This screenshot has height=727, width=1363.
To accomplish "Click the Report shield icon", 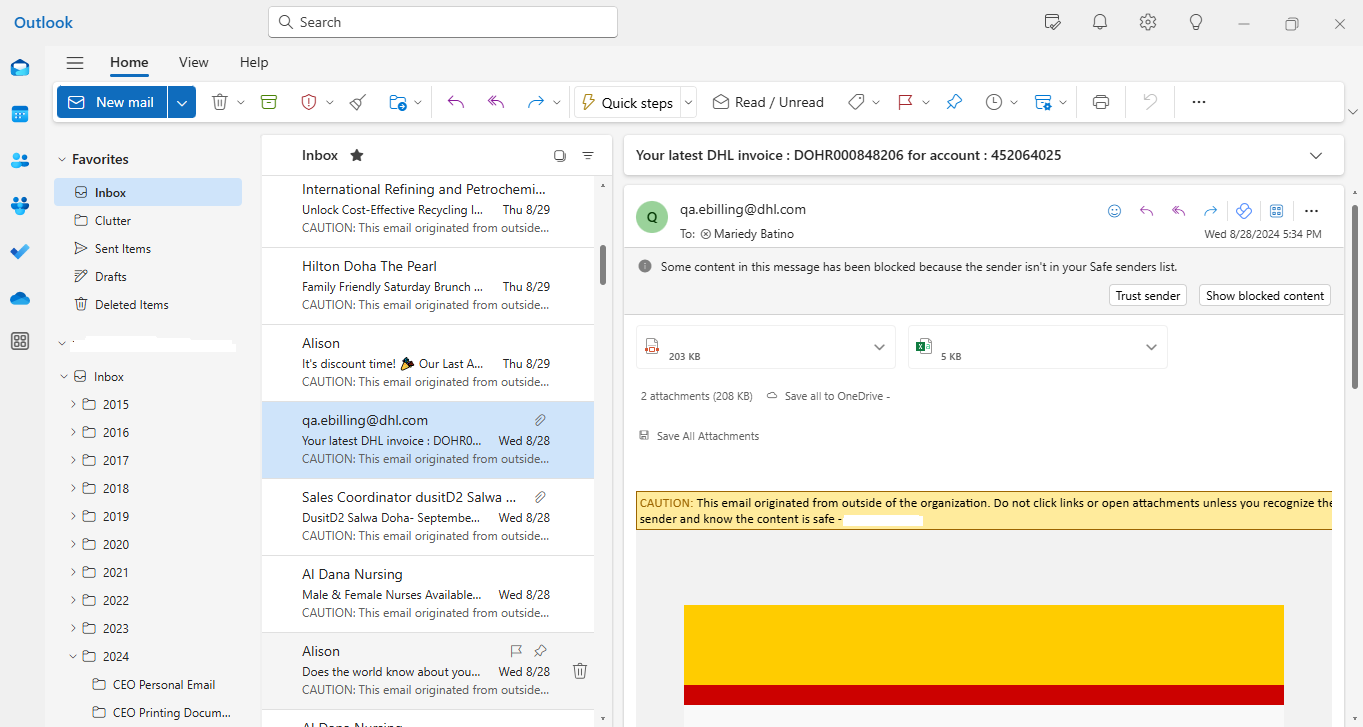I will click(x=309, y=102).
